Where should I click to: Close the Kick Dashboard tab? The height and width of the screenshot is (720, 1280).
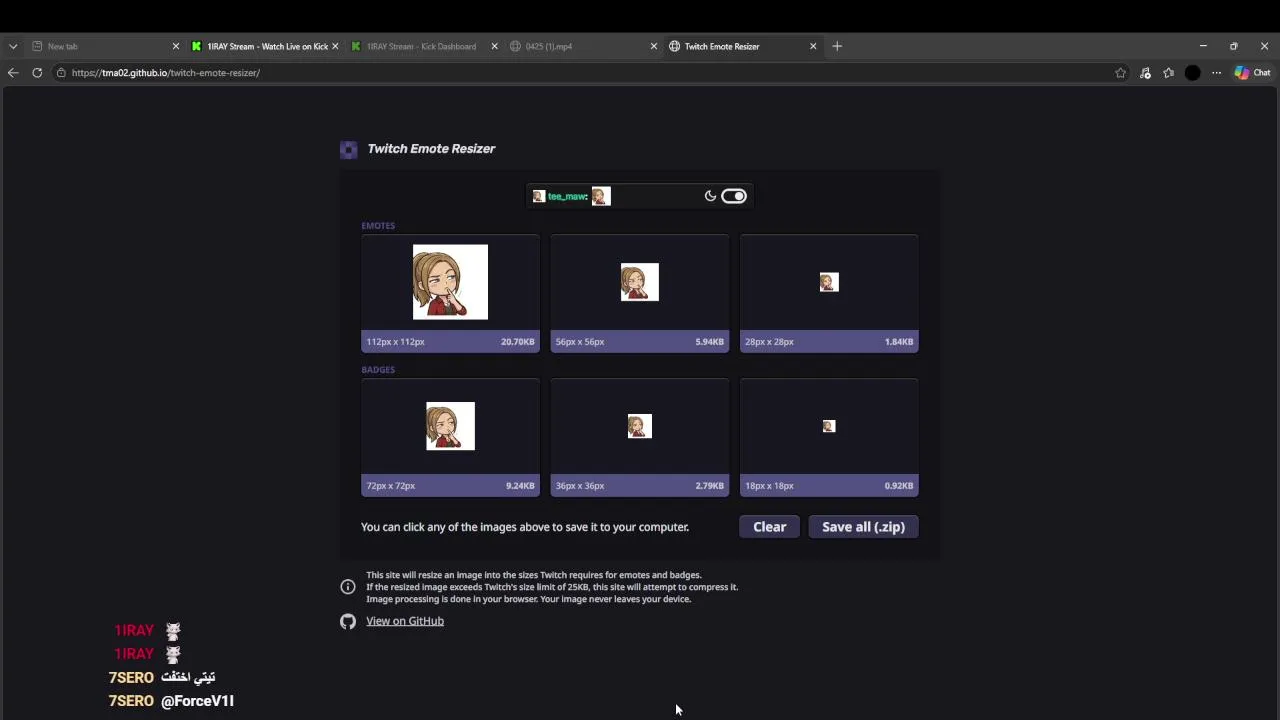click(x=494, y=46)
